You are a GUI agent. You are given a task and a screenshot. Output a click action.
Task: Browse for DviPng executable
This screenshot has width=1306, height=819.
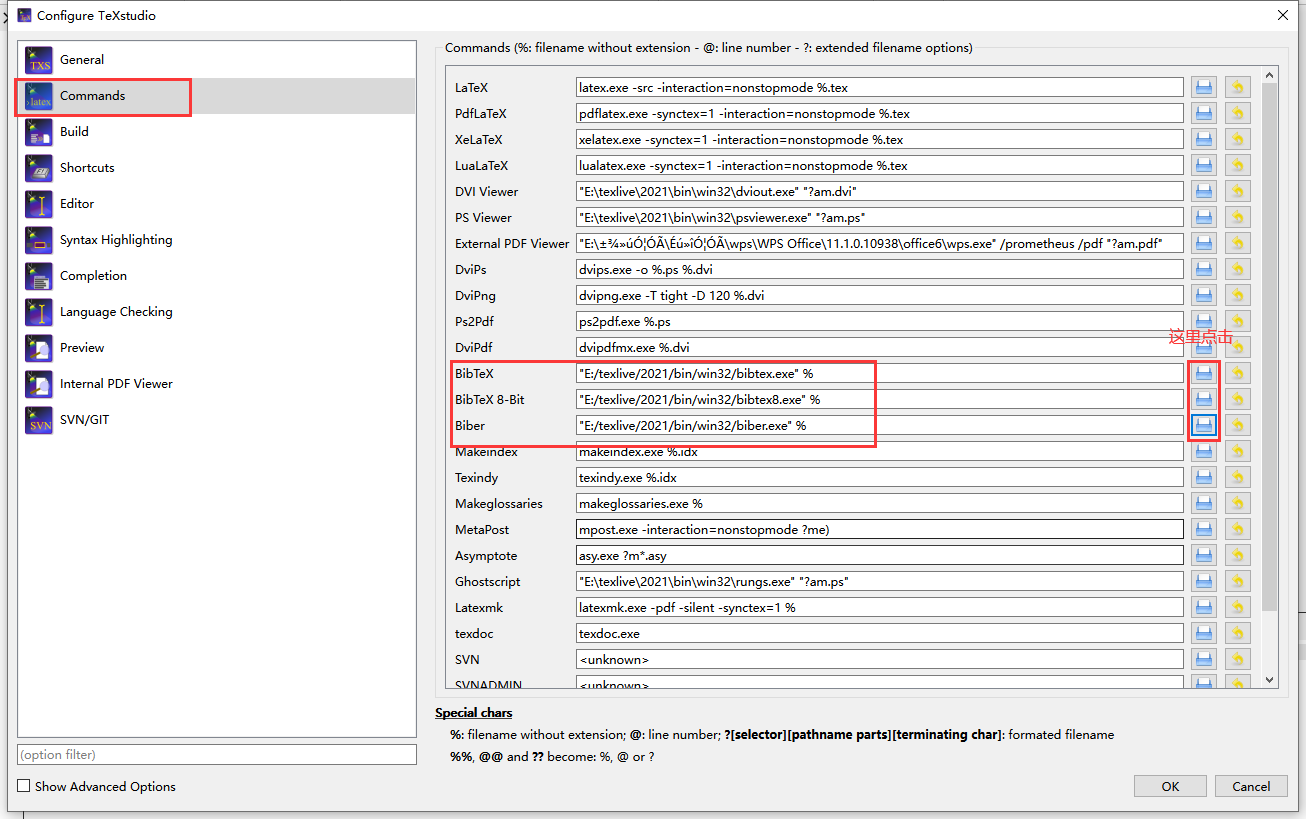[x=1204, y=295]
